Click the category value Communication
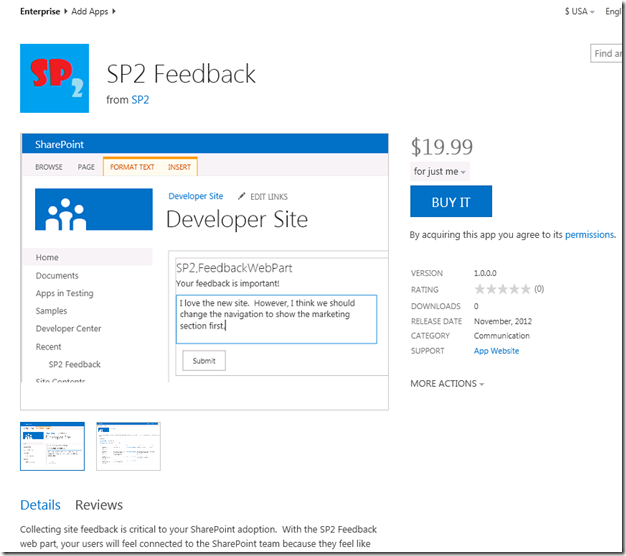 click(x=502, y=336)
